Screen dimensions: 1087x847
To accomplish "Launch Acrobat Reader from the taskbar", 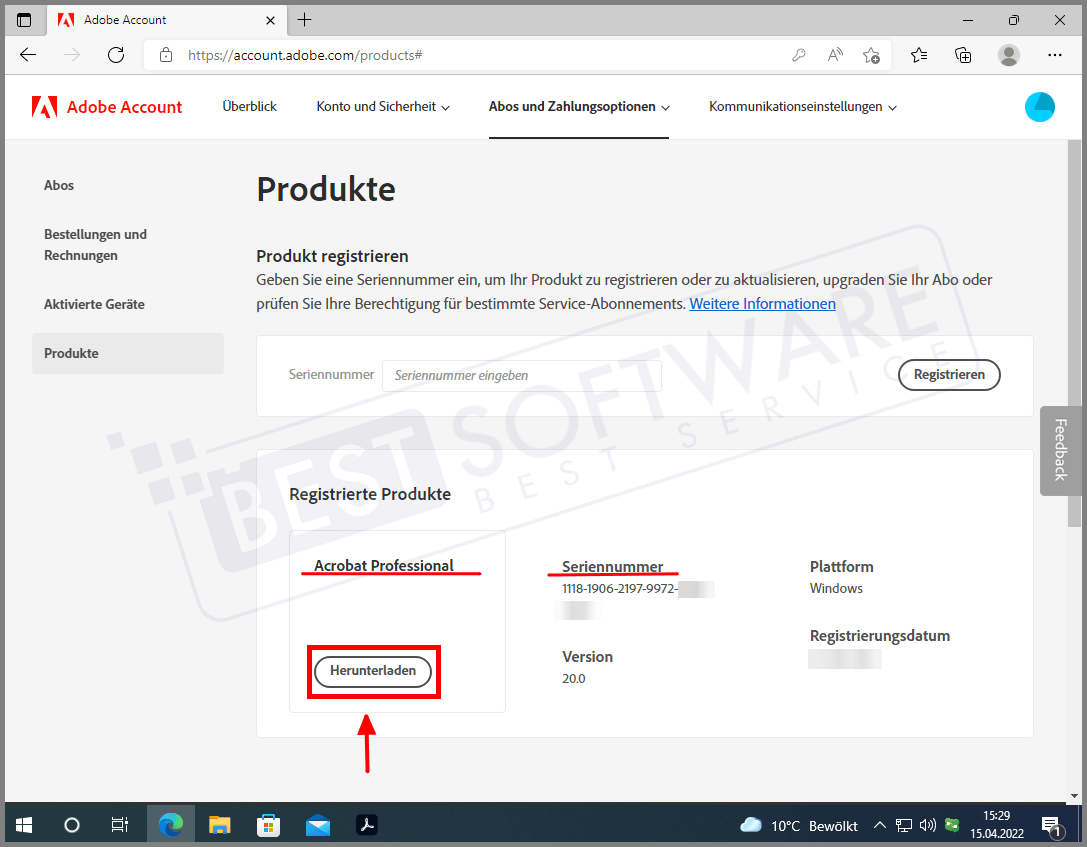I will point(366,824).
